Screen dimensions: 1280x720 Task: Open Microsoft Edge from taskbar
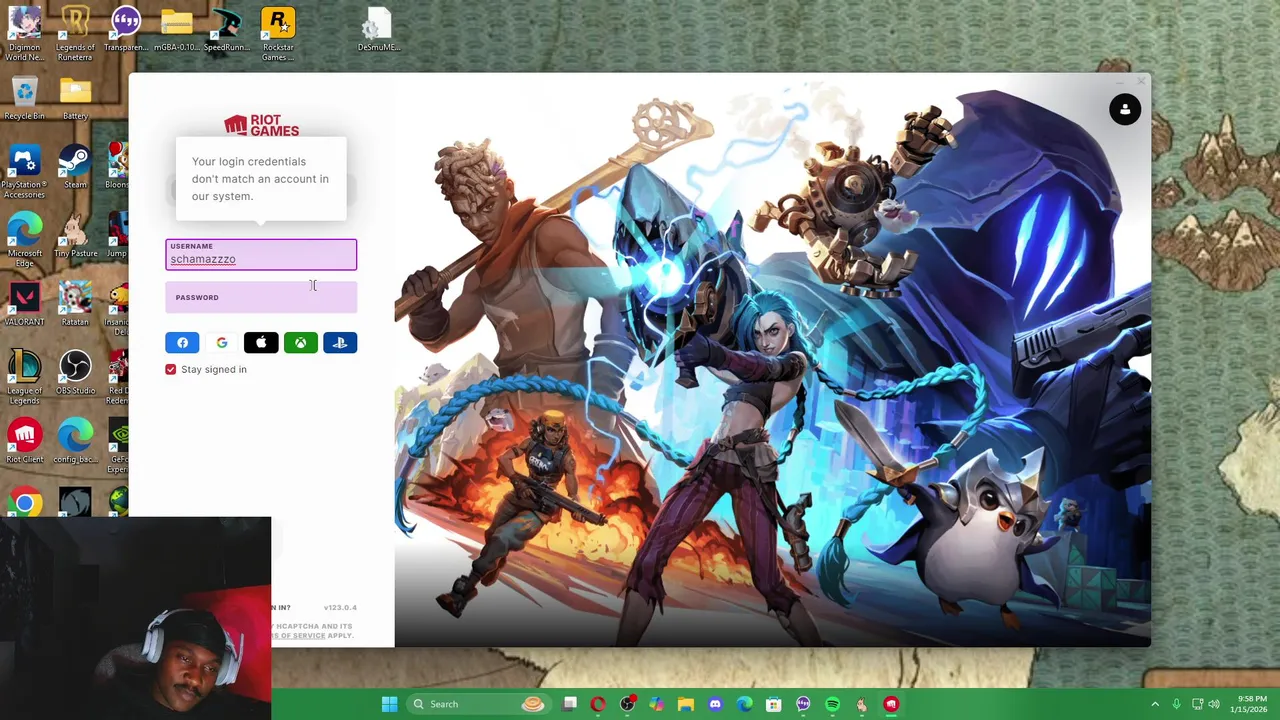point(744,704)
